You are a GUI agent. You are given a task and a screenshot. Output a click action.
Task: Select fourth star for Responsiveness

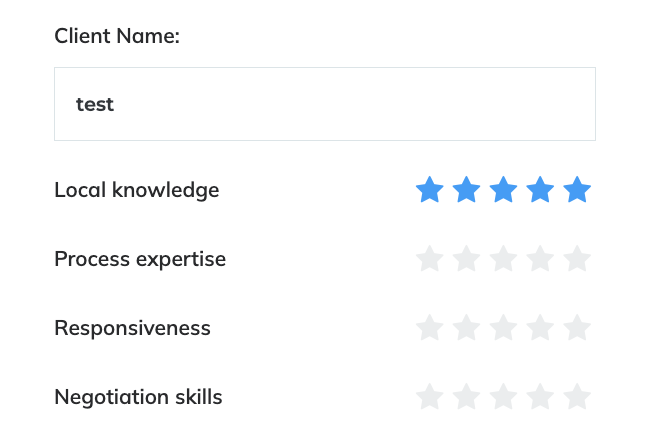pos(540,328)
